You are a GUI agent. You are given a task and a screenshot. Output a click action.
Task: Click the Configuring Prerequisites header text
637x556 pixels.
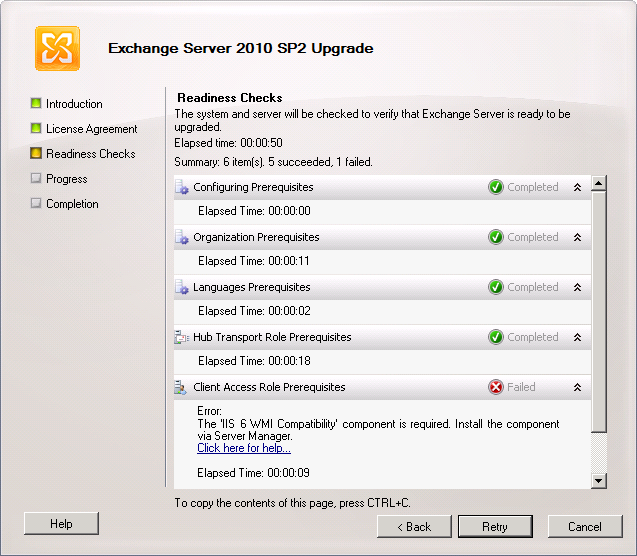point(253,187)
